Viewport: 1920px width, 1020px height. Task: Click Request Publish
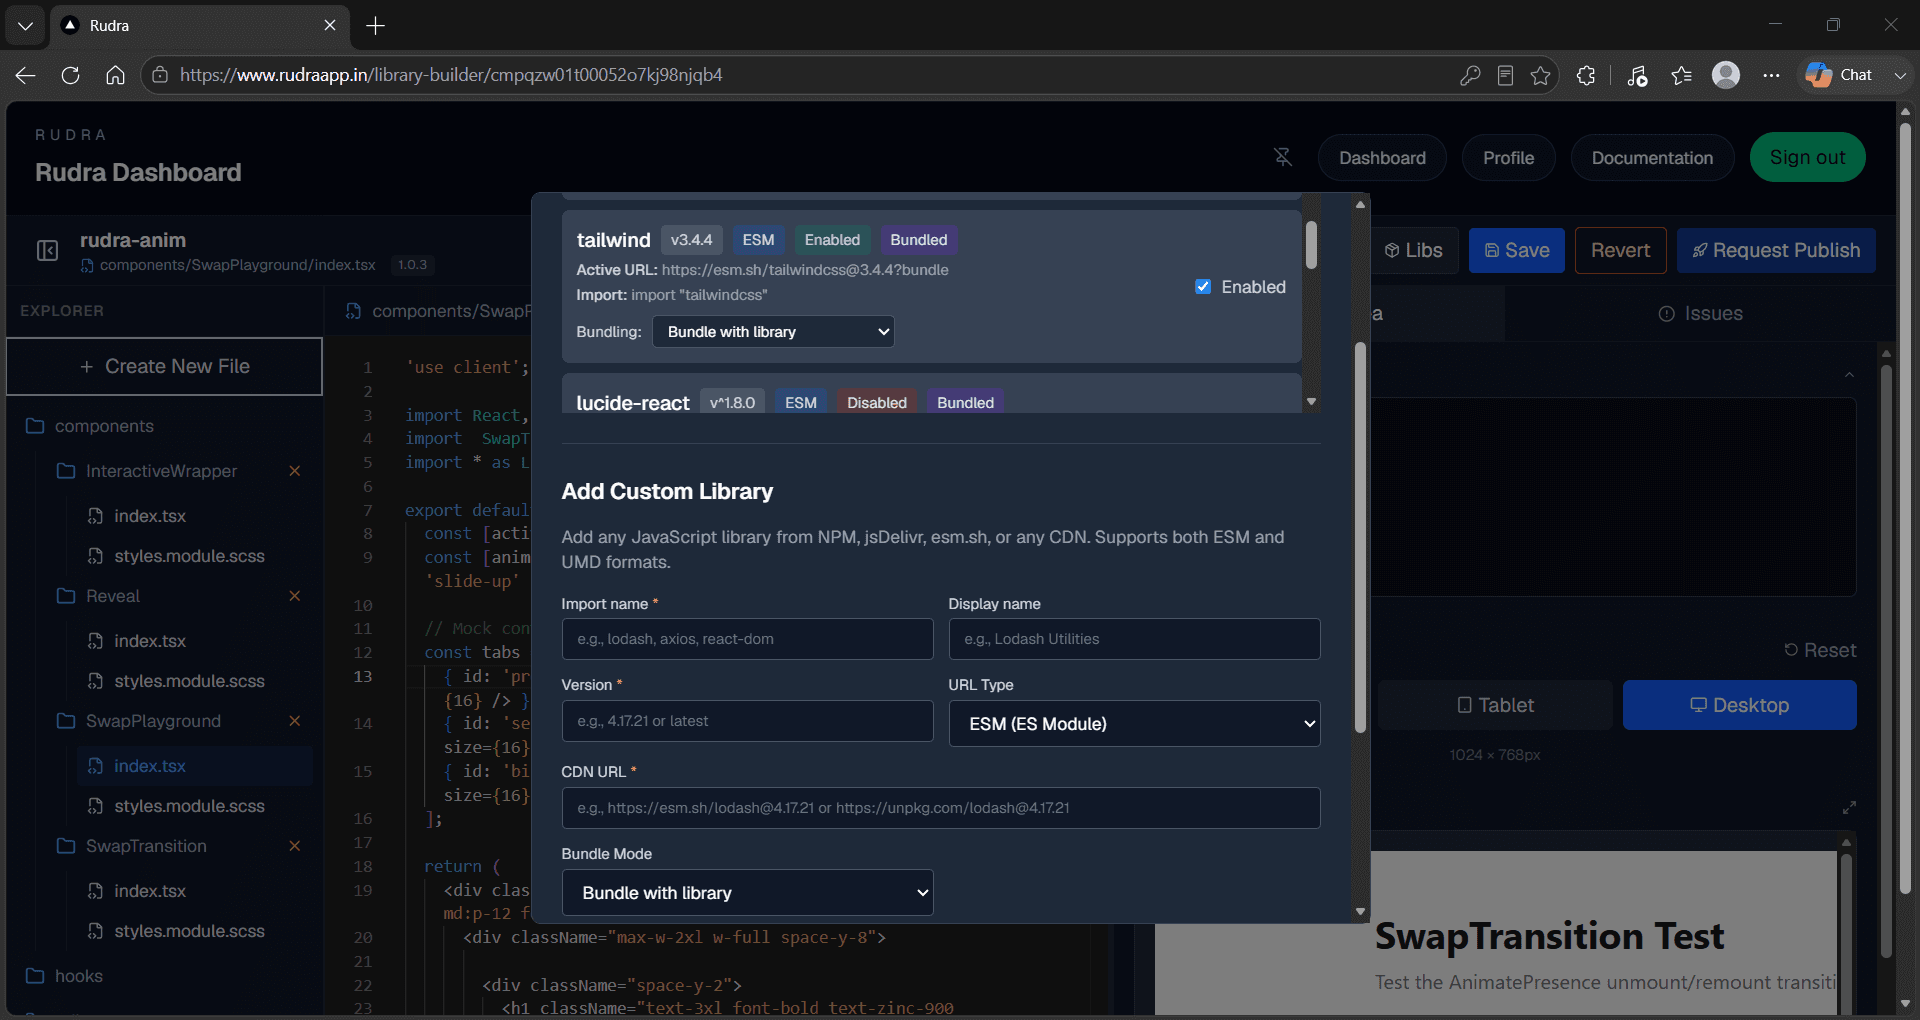pos(1776,250)
